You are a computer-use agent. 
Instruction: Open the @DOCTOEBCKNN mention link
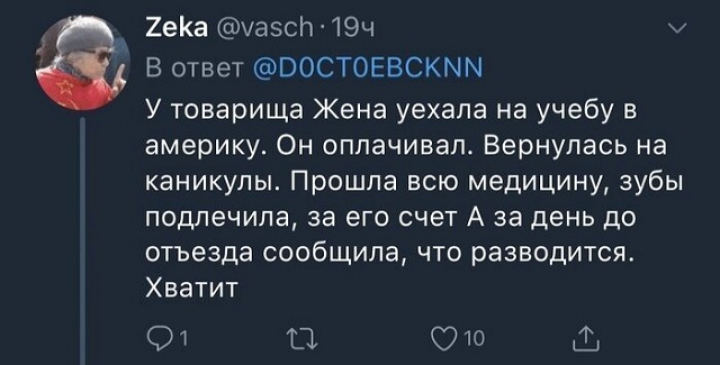coord(367,70)
